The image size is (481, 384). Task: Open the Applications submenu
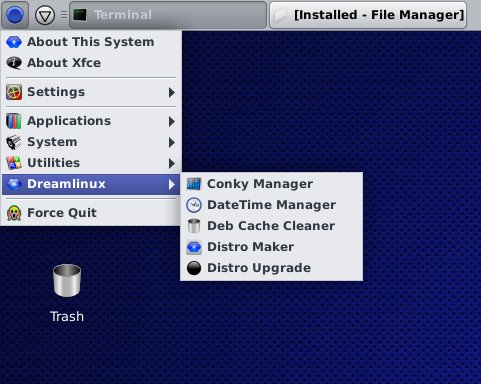click(x=91, y=121)
